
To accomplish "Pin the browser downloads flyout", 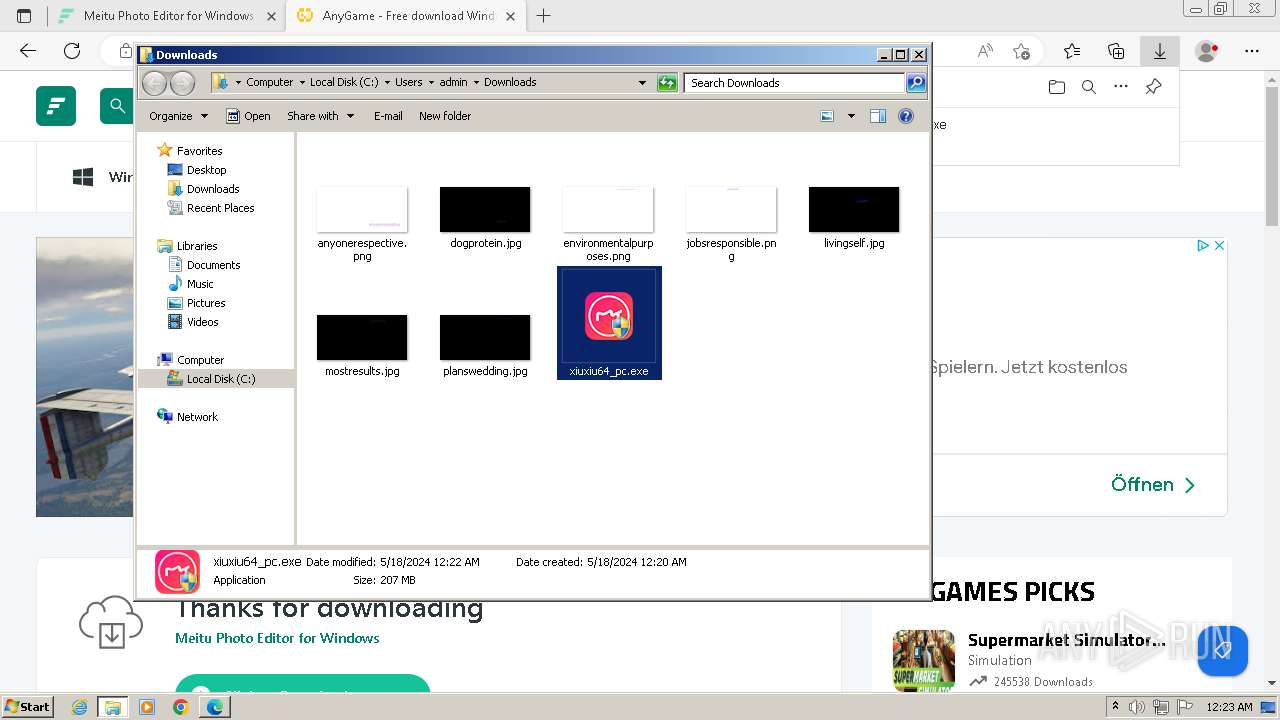I will [x=1153, y=87].
